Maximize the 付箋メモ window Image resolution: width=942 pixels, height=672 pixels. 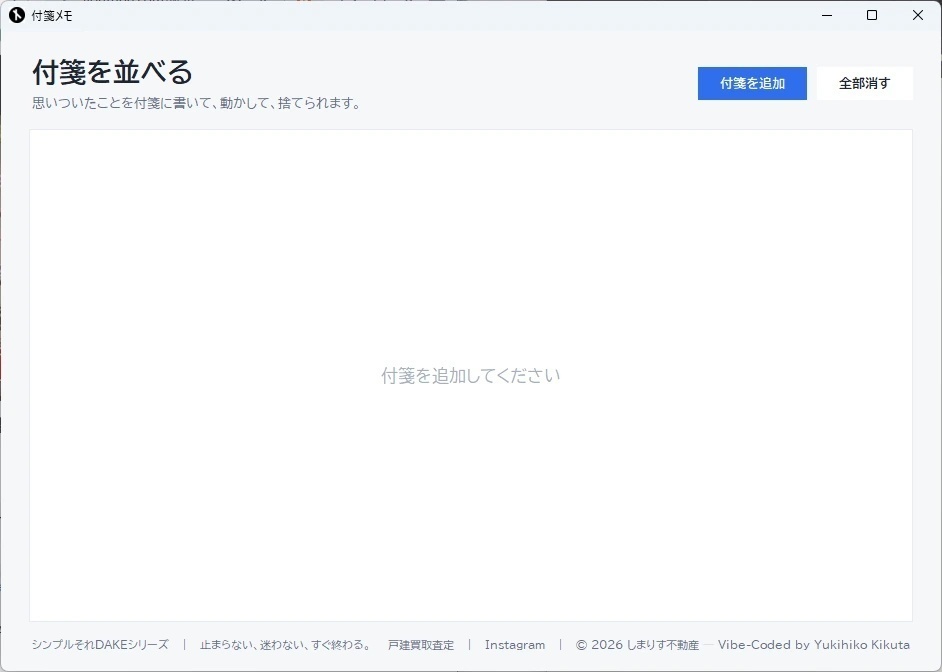pyautogui.click(x=872, y=15)
